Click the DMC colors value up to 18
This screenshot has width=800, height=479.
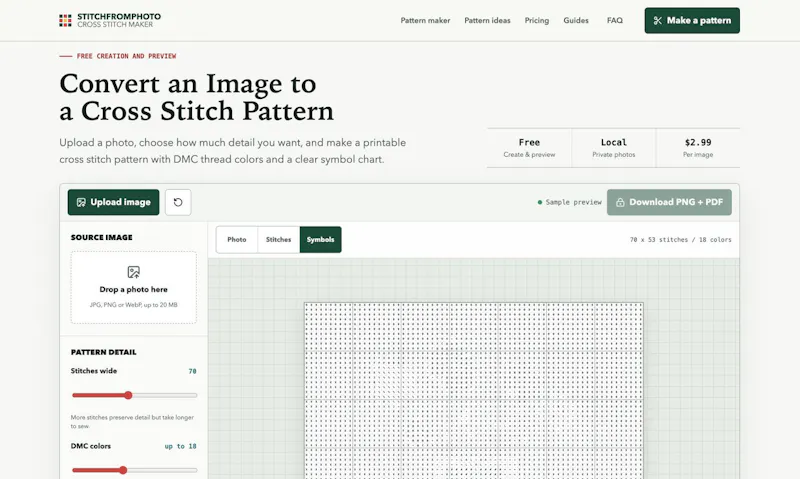pyautogui.click(x=180, y=446)
